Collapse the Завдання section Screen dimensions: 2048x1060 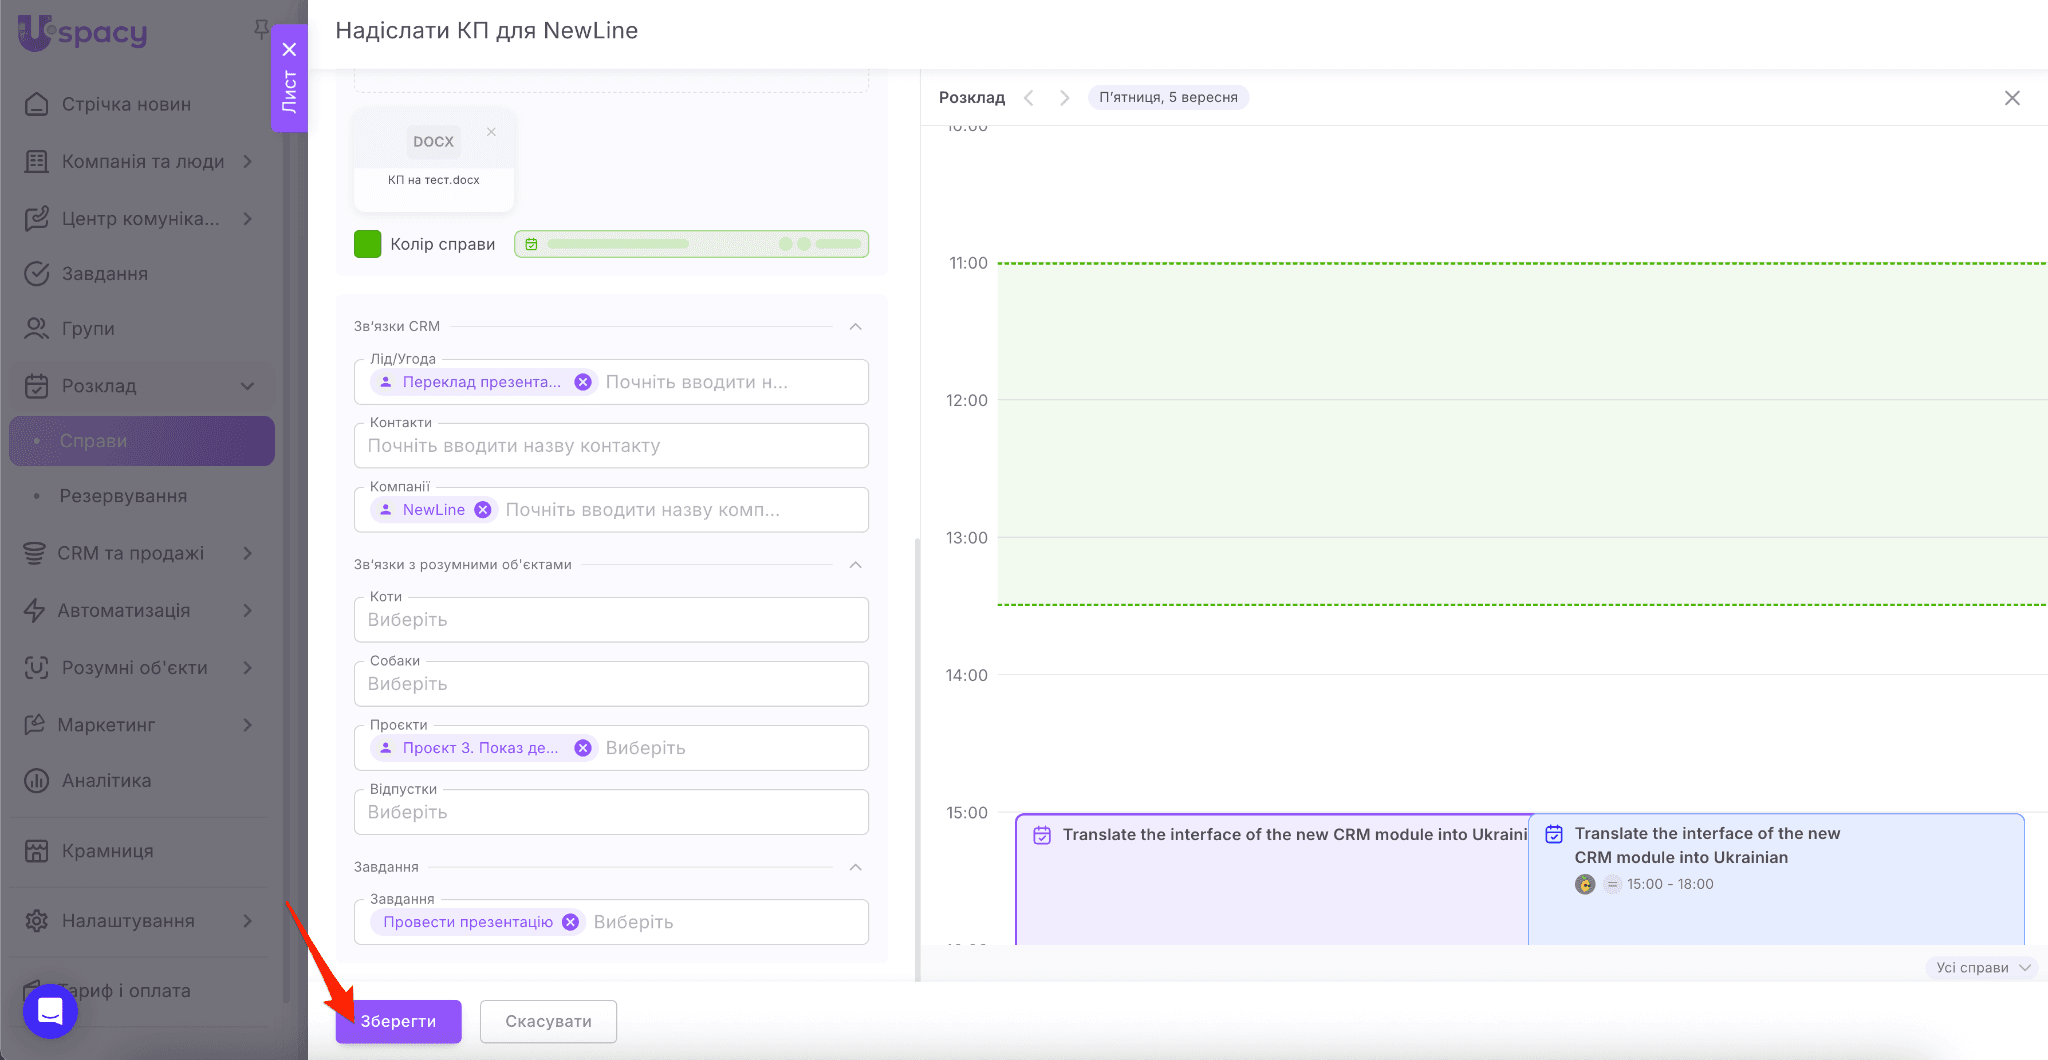point(855,867)
